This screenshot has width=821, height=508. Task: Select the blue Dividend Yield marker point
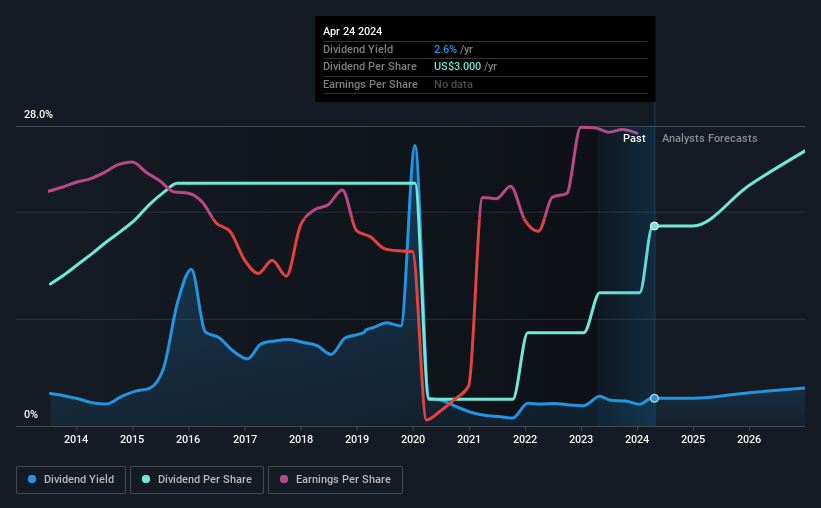(x=654, y=399)
